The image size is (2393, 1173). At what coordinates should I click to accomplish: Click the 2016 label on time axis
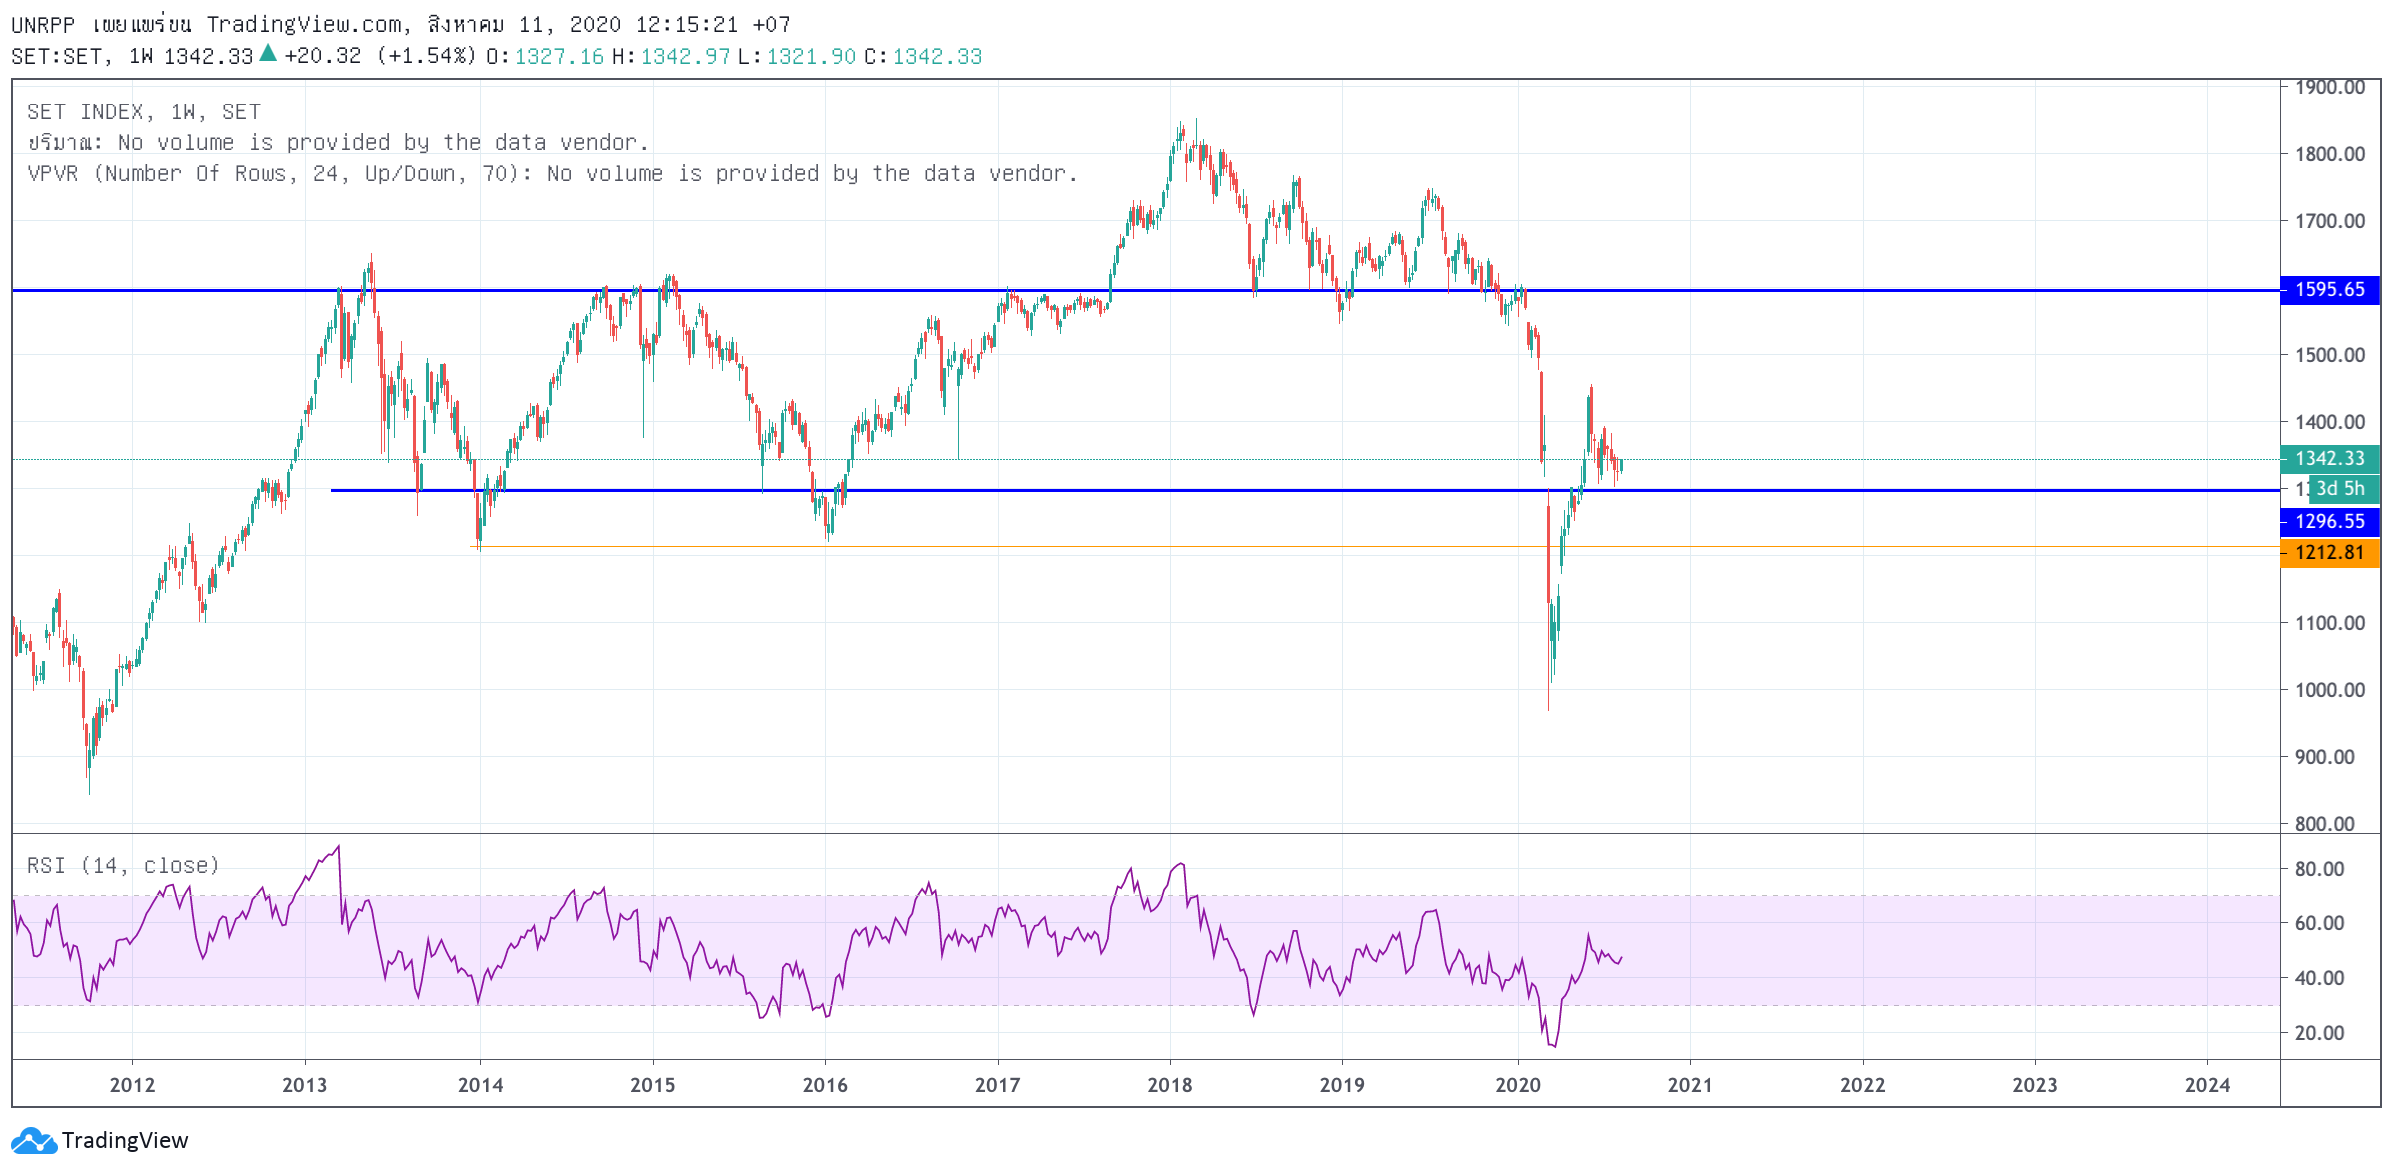tap(825, 1086)
